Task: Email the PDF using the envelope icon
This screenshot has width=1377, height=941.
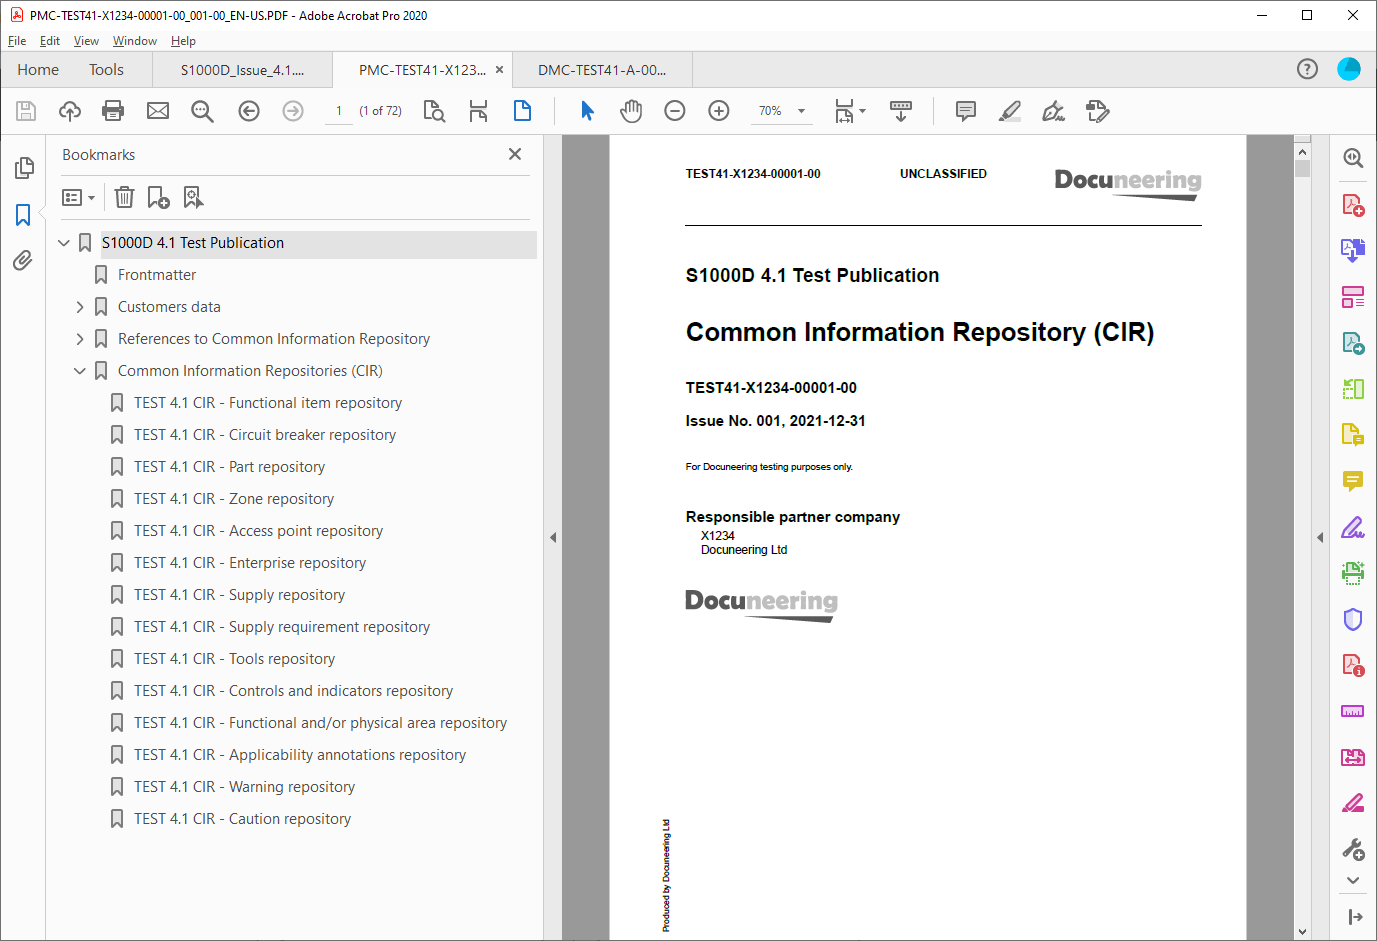Action: click(158, 111)
